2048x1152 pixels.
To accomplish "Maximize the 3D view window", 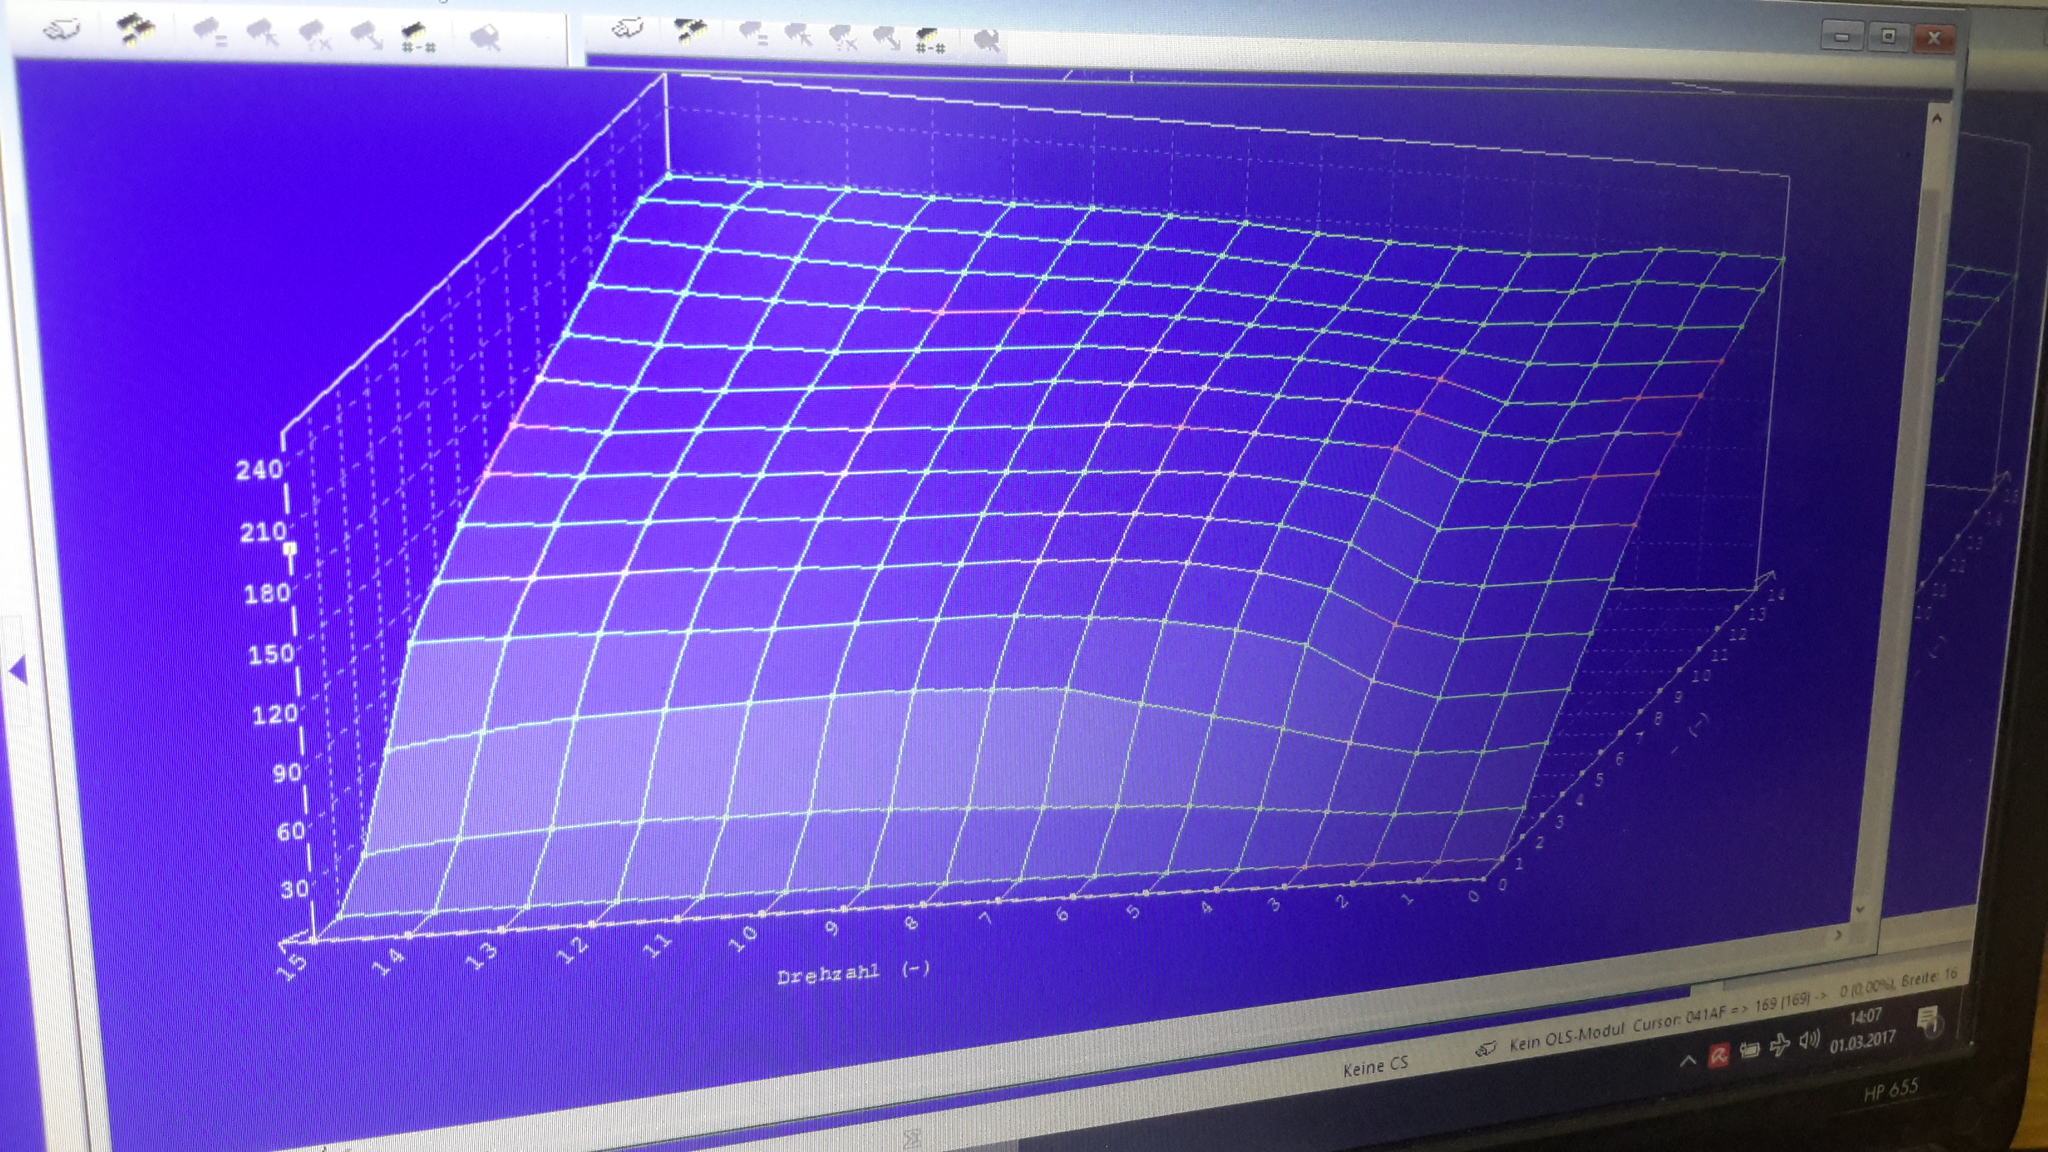I will [x=1889, y=37].
